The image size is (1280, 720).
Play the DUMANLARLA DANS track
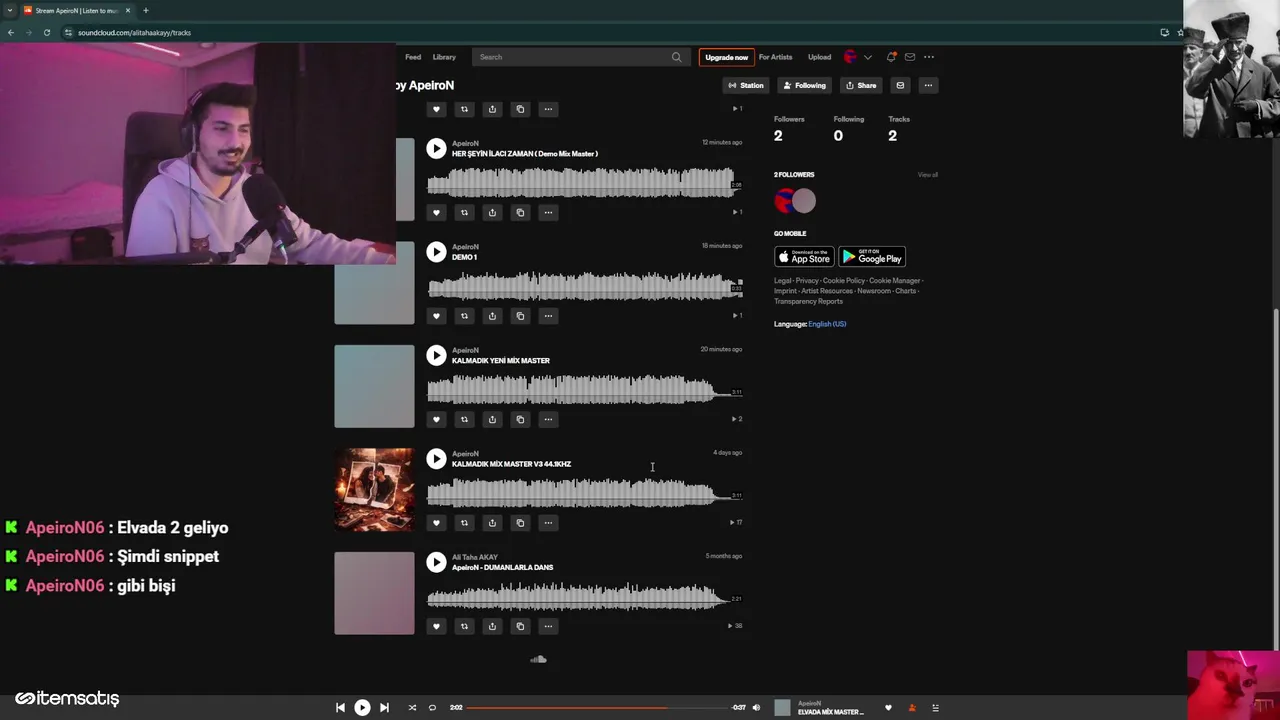(436, 562)
